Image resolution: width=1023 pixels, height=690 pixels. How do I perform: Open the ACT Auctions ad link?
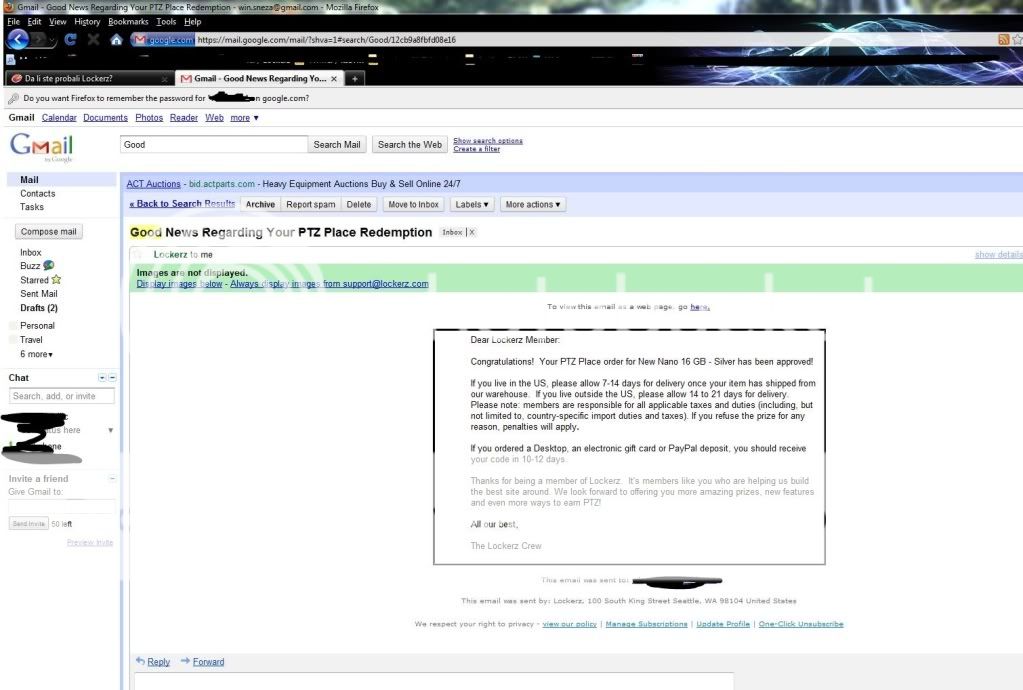coord(153,184)
